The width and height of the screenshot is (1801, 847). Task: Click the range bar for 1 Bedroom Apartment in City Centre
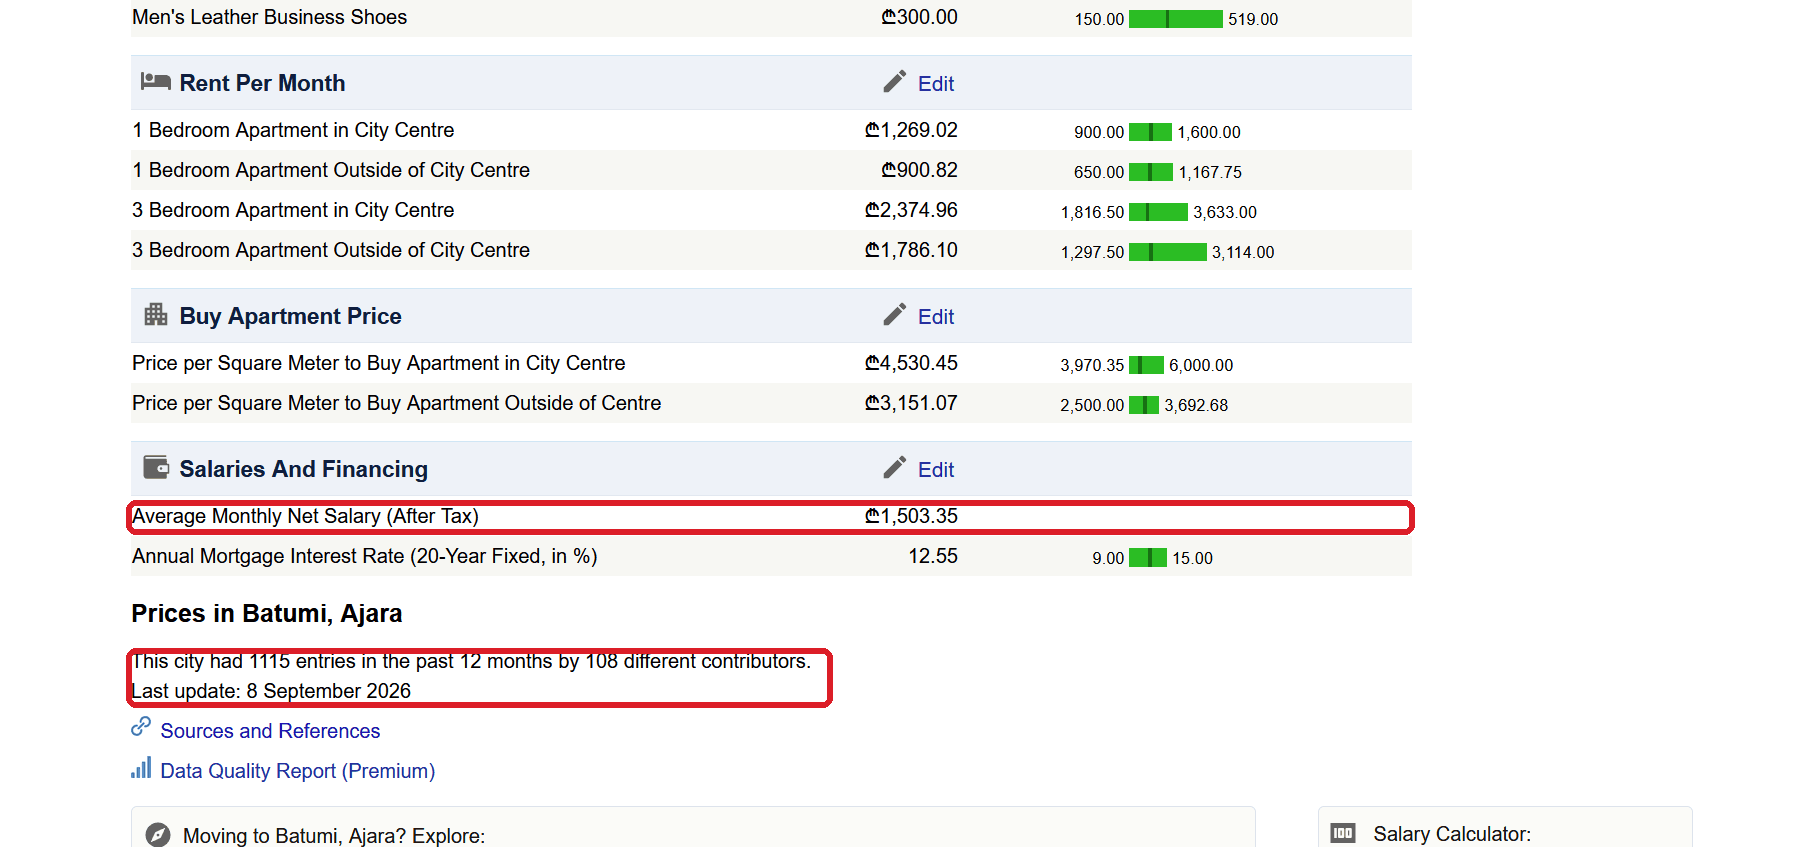click(x=1150, y=132)
